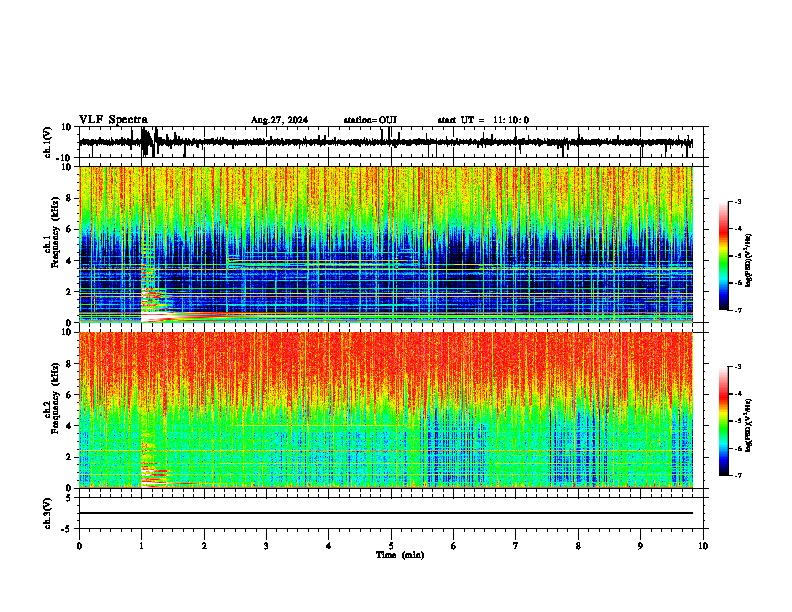Click the ch.1 color scale 'log(PSD)' unit label
The height and width of the screenshot is (612, 792).
point(748,260)
